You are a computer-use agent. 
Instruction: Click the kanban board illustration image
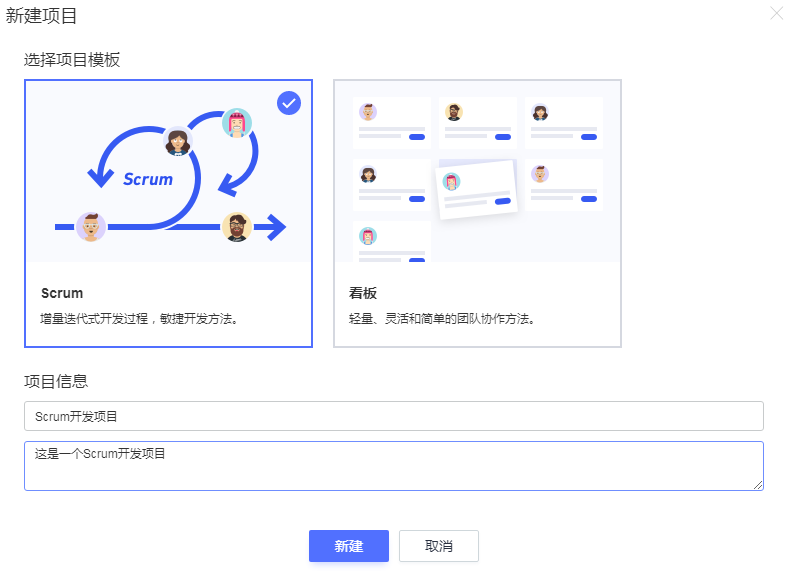coord(477,171)
